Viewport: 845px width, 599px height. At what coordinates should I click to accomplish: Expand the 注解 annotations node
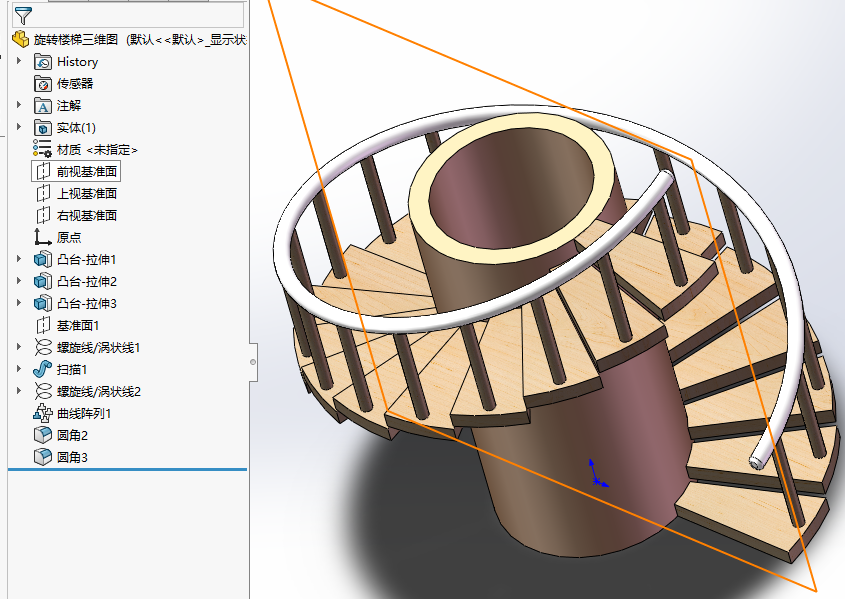pos(19,105)
